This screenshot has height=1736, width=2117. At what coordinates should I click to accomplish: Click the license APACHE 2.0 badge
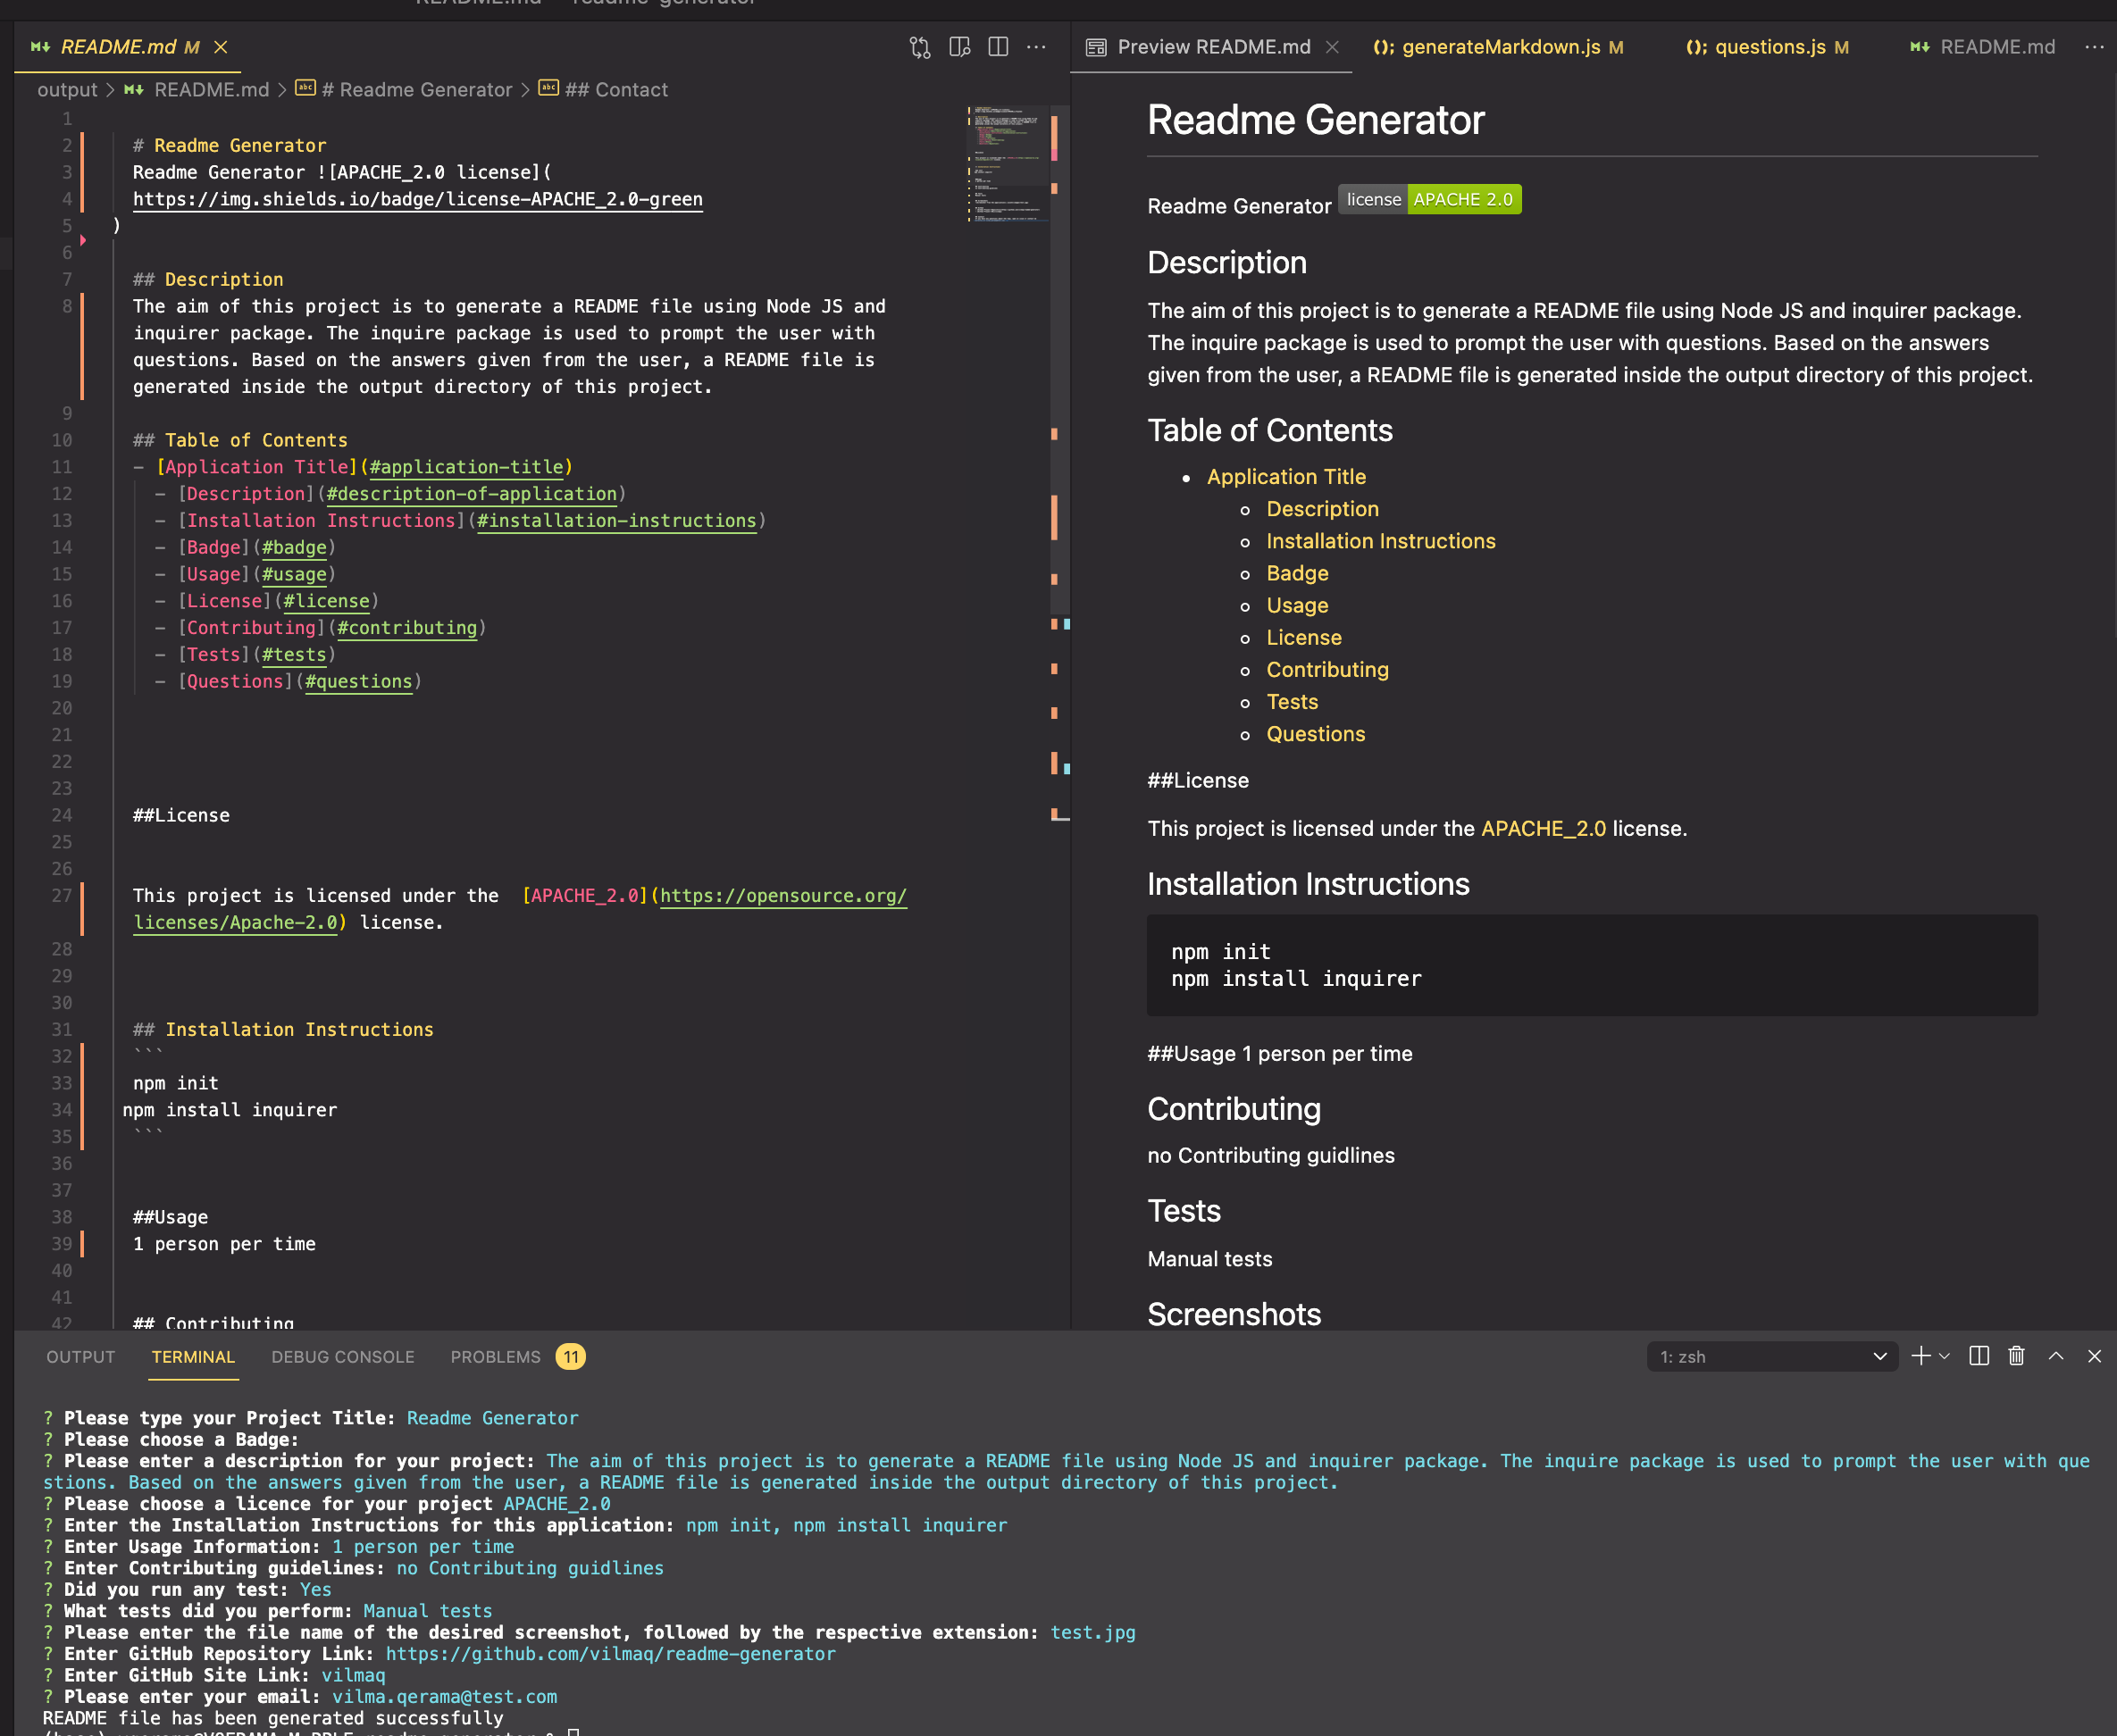pos(1429,199)
